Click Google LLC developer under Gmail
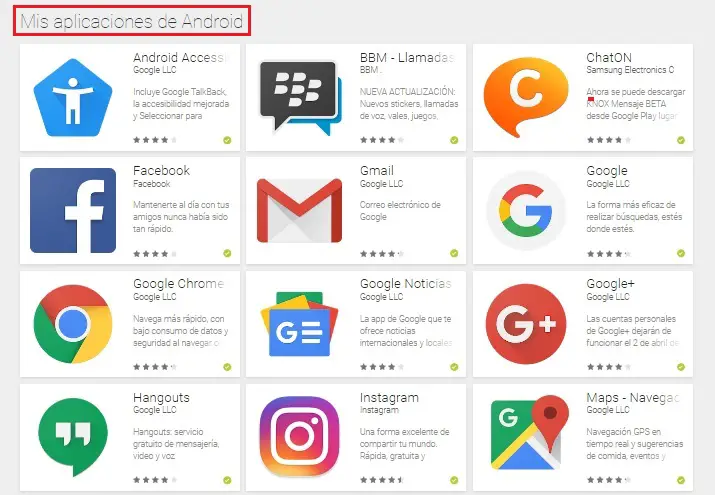Viewport: 715px width, 495px height. tap(381, 184)
